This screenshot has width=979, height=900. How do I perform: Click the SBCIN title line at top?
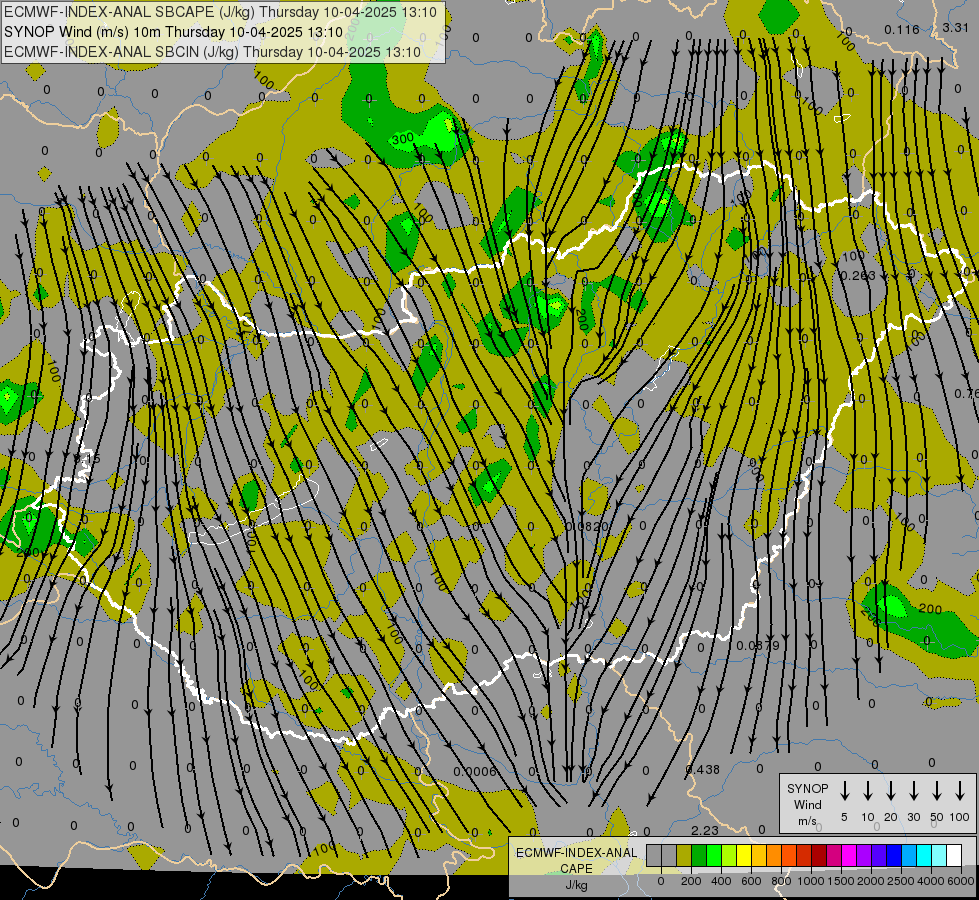click(212, 52)
